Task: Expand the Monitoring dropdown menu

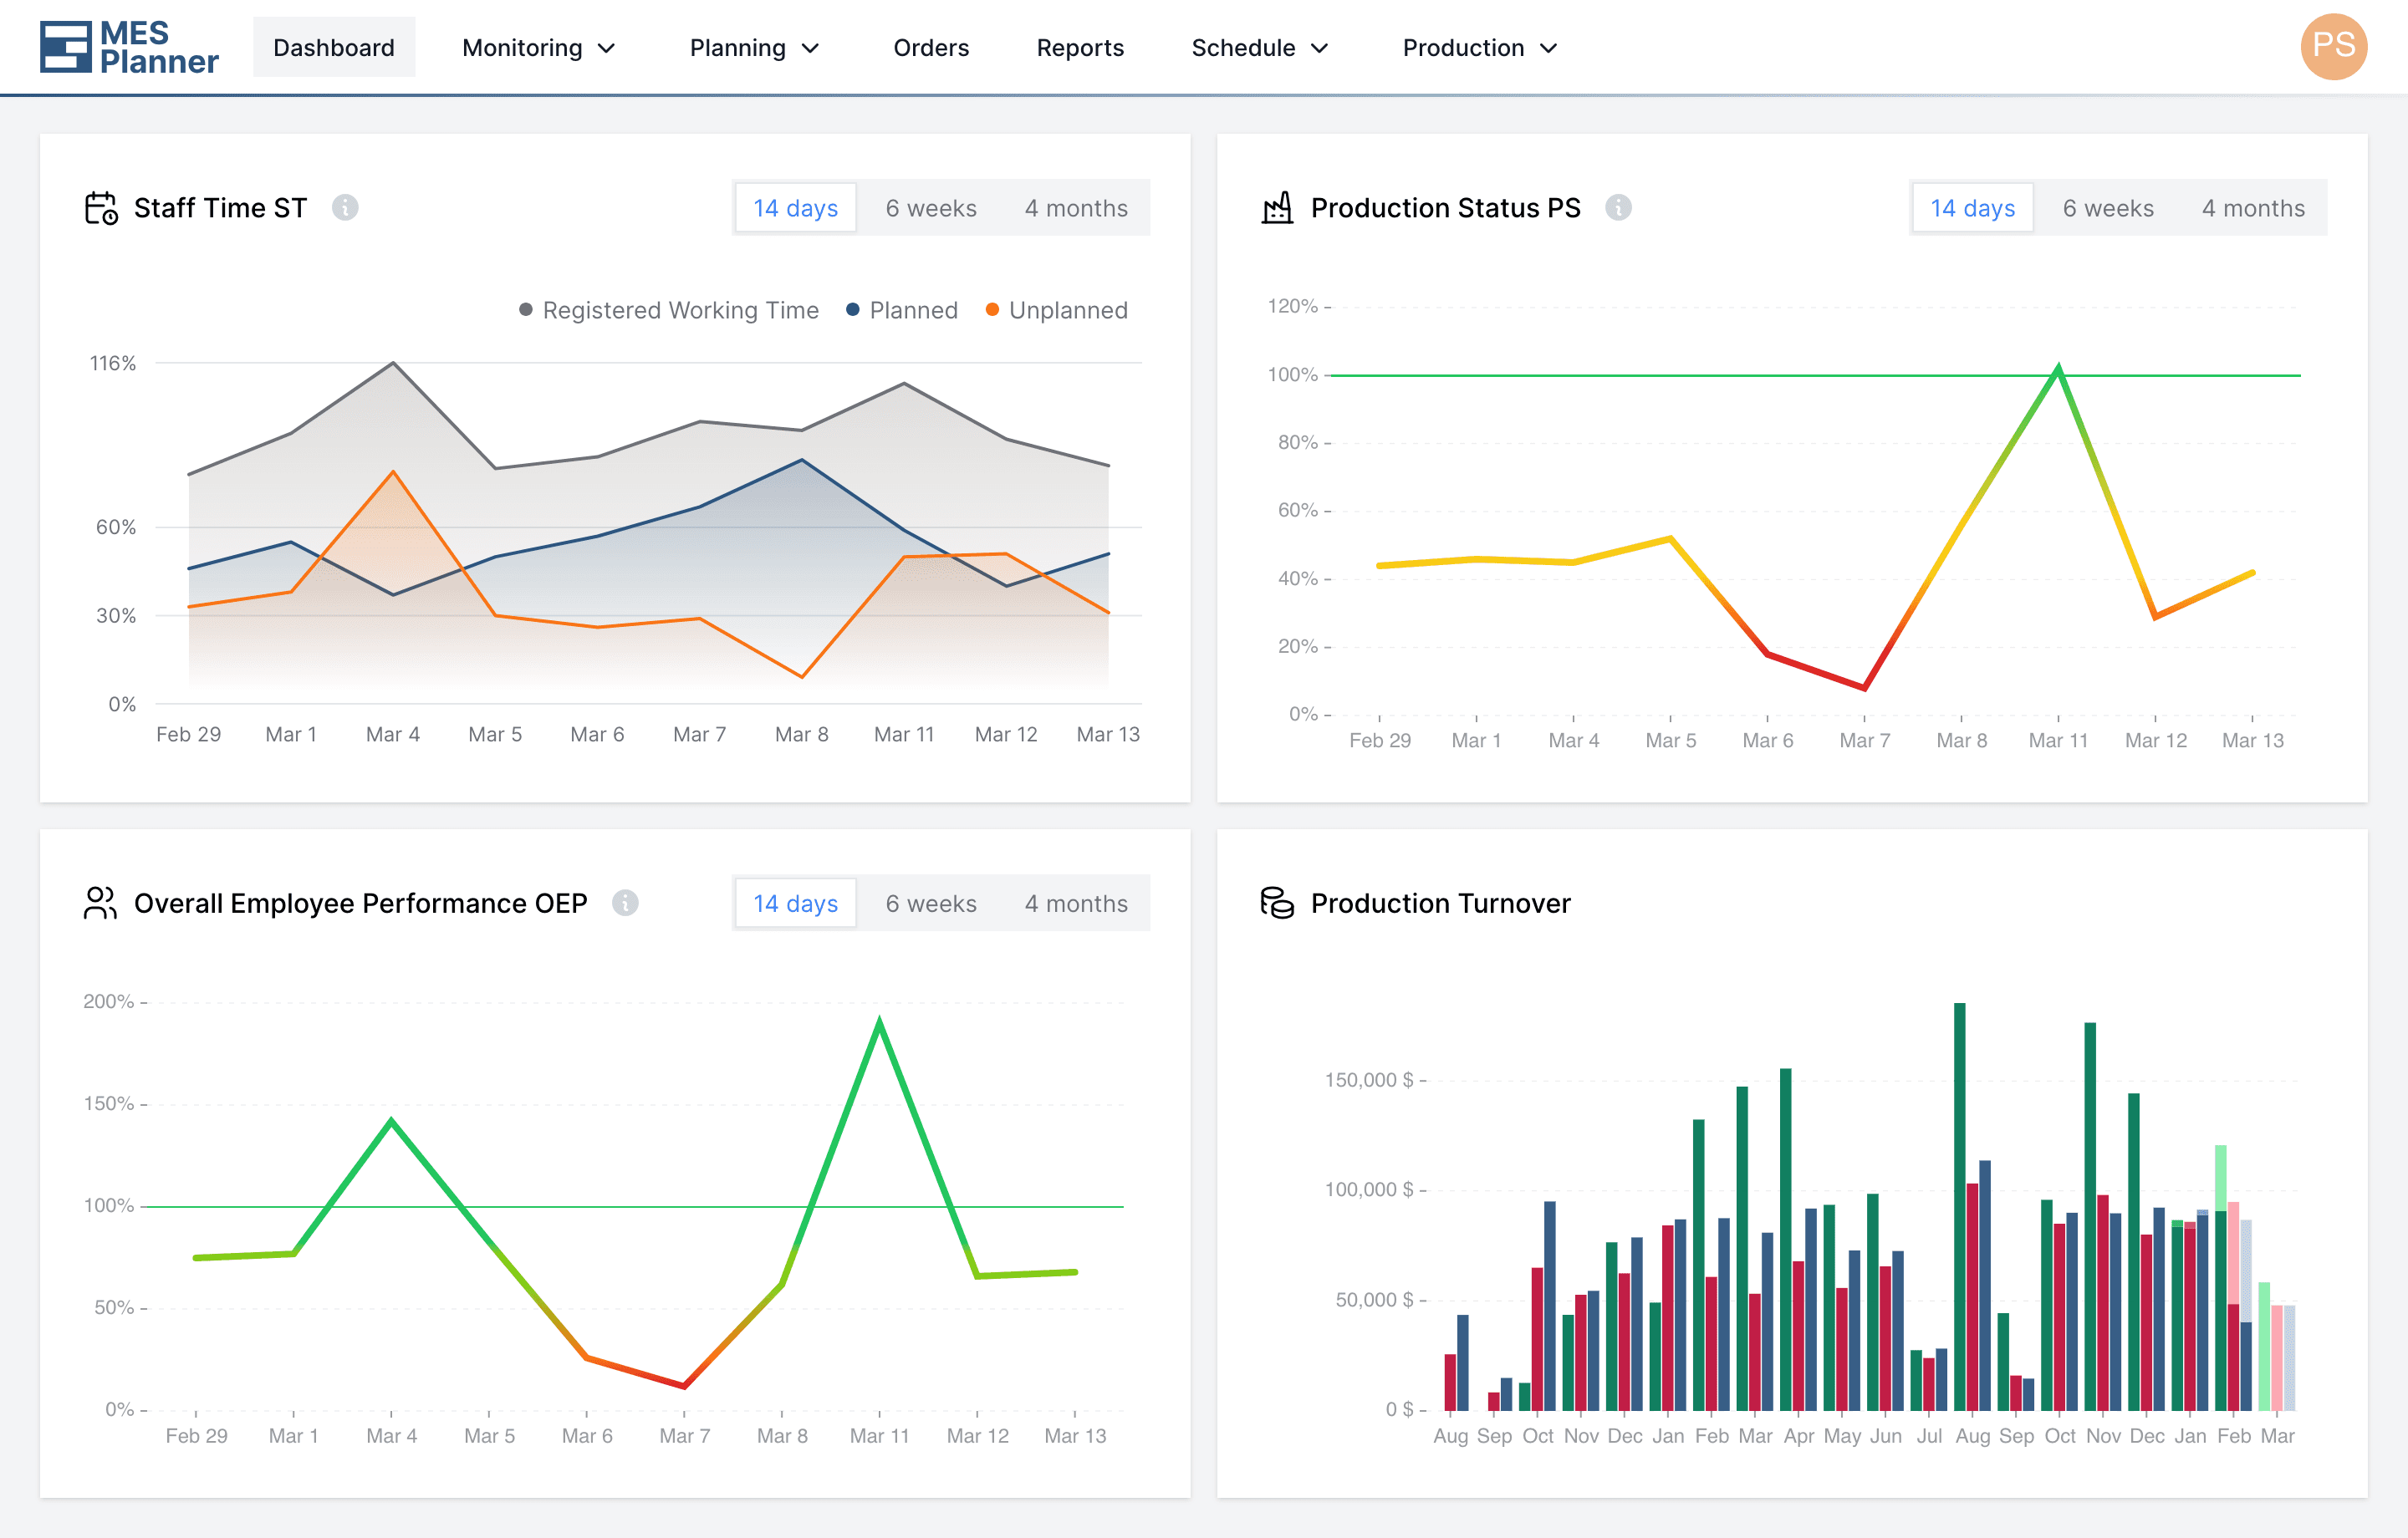Action: pos(539,48)
